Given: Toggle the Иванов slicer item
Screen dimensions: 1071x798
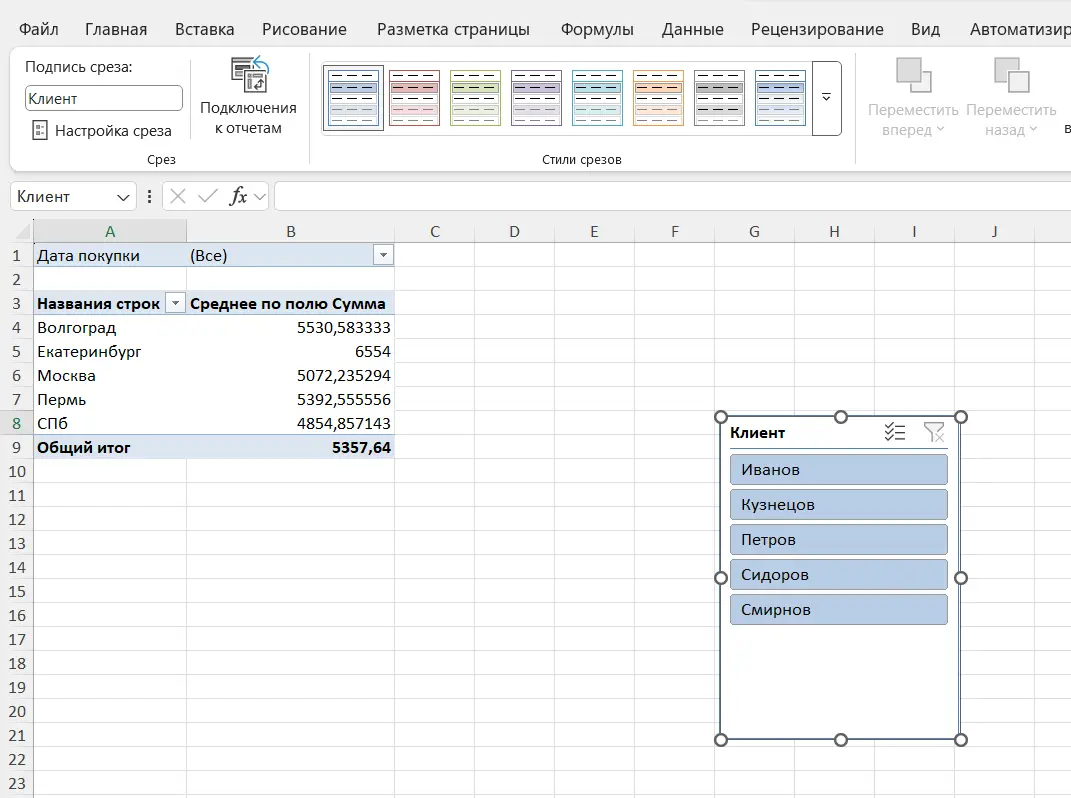Looking at the screenshot, I should pos(838,469).
